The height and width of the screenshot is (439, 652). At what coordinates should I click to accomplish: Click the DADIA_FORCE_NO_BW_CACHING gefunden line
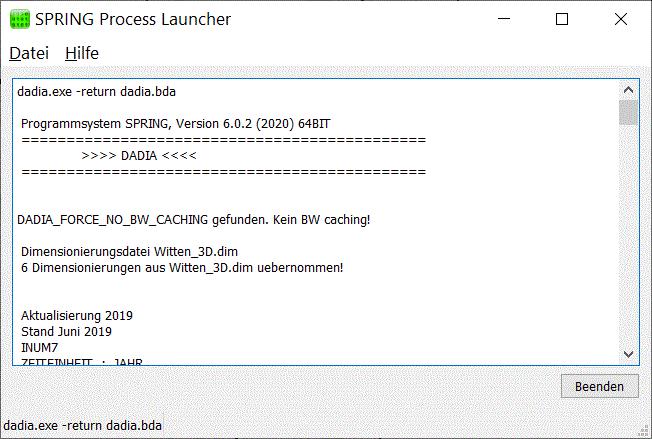[x=193, y=220]
